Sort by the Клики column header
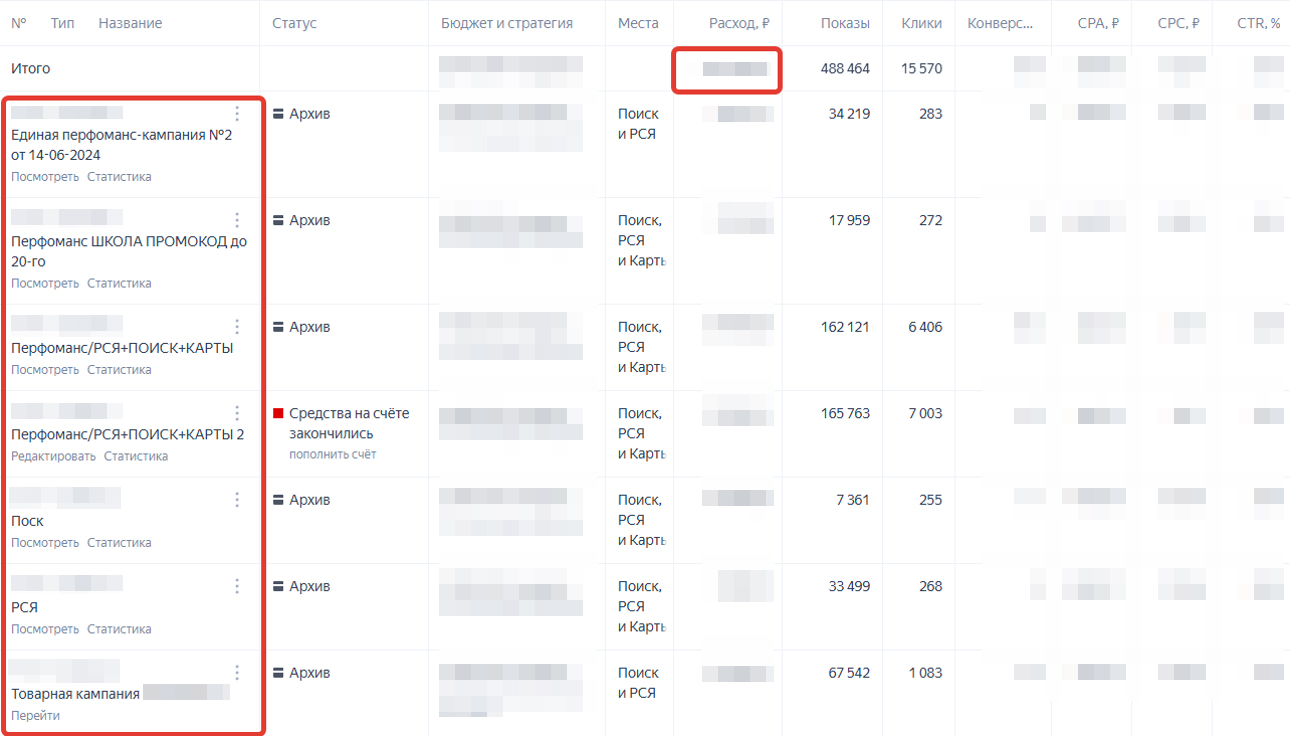 (921, 23)
